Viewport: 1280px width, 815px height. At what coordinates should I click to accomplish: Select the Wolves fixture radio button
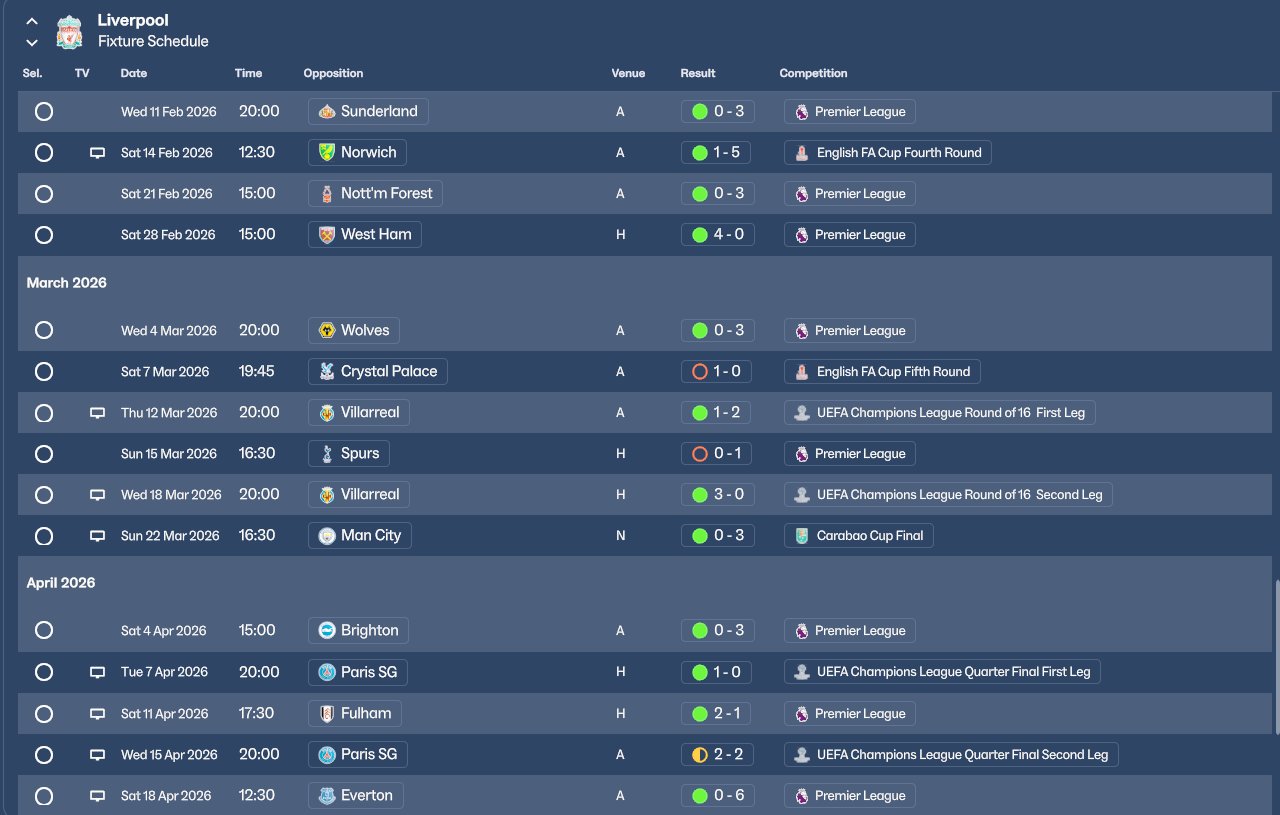point(44,331)
